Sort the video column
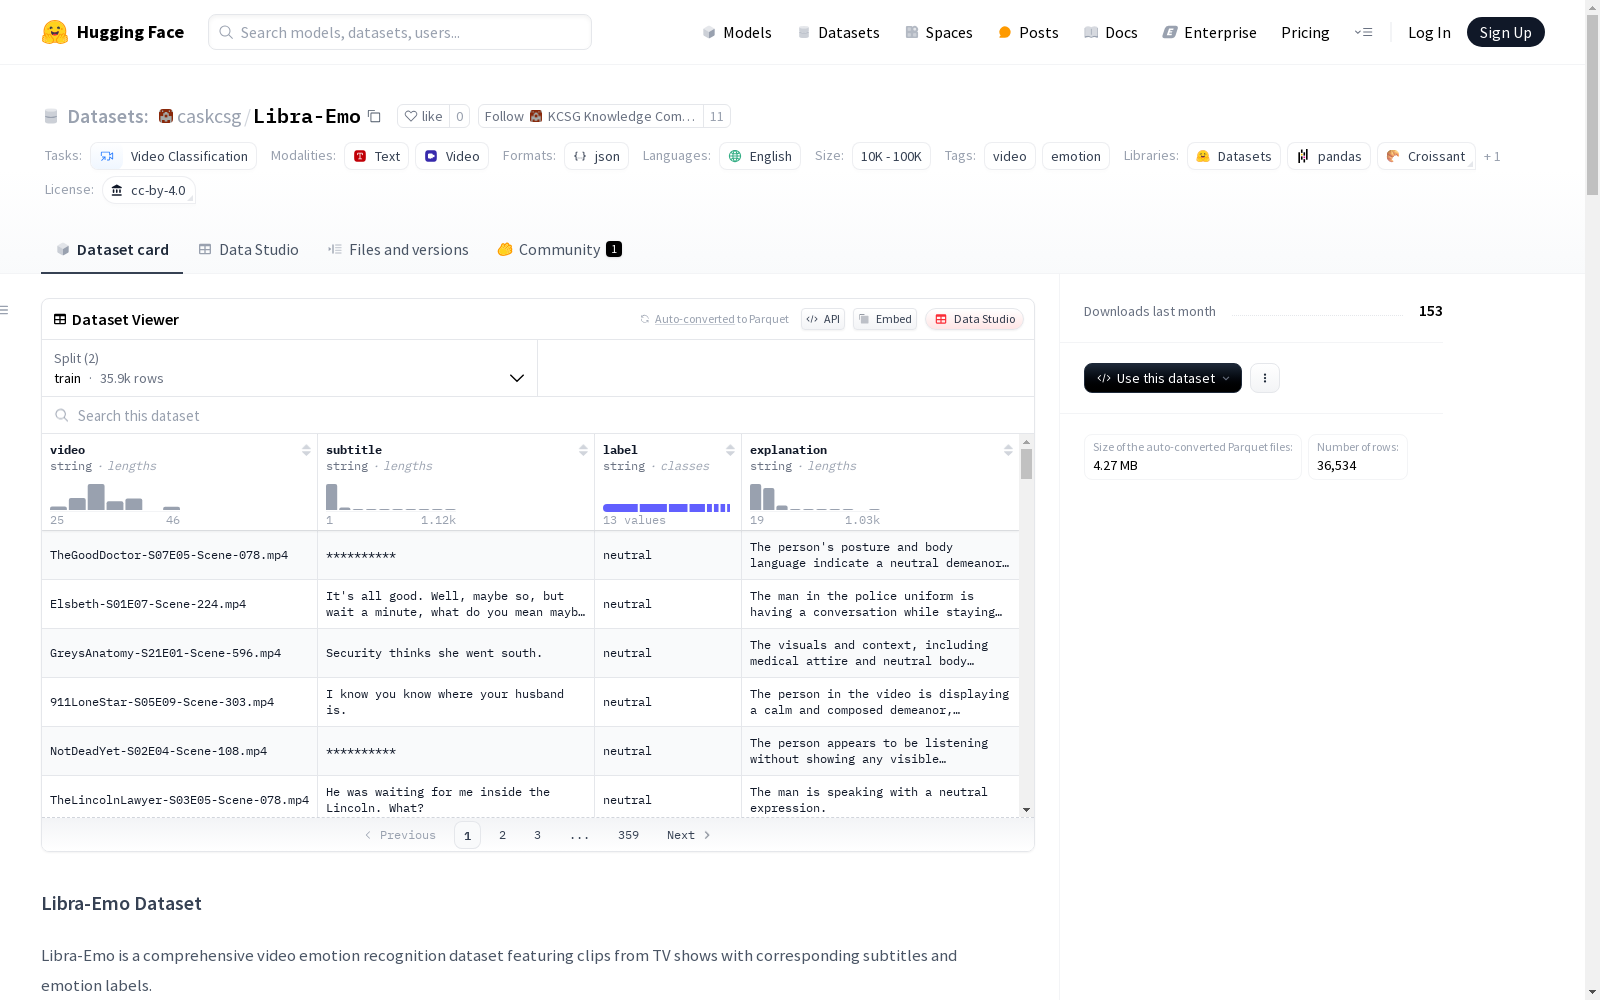Viewport: 1600px width, 1000px height. (x=306, y=450)
